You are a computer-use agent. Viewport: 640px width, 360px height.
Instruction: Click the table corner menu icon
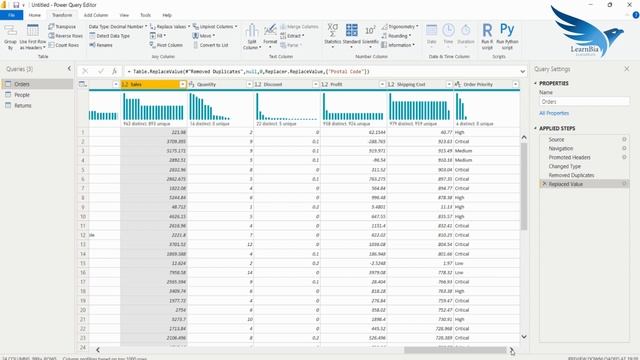[x=83, y=84]
